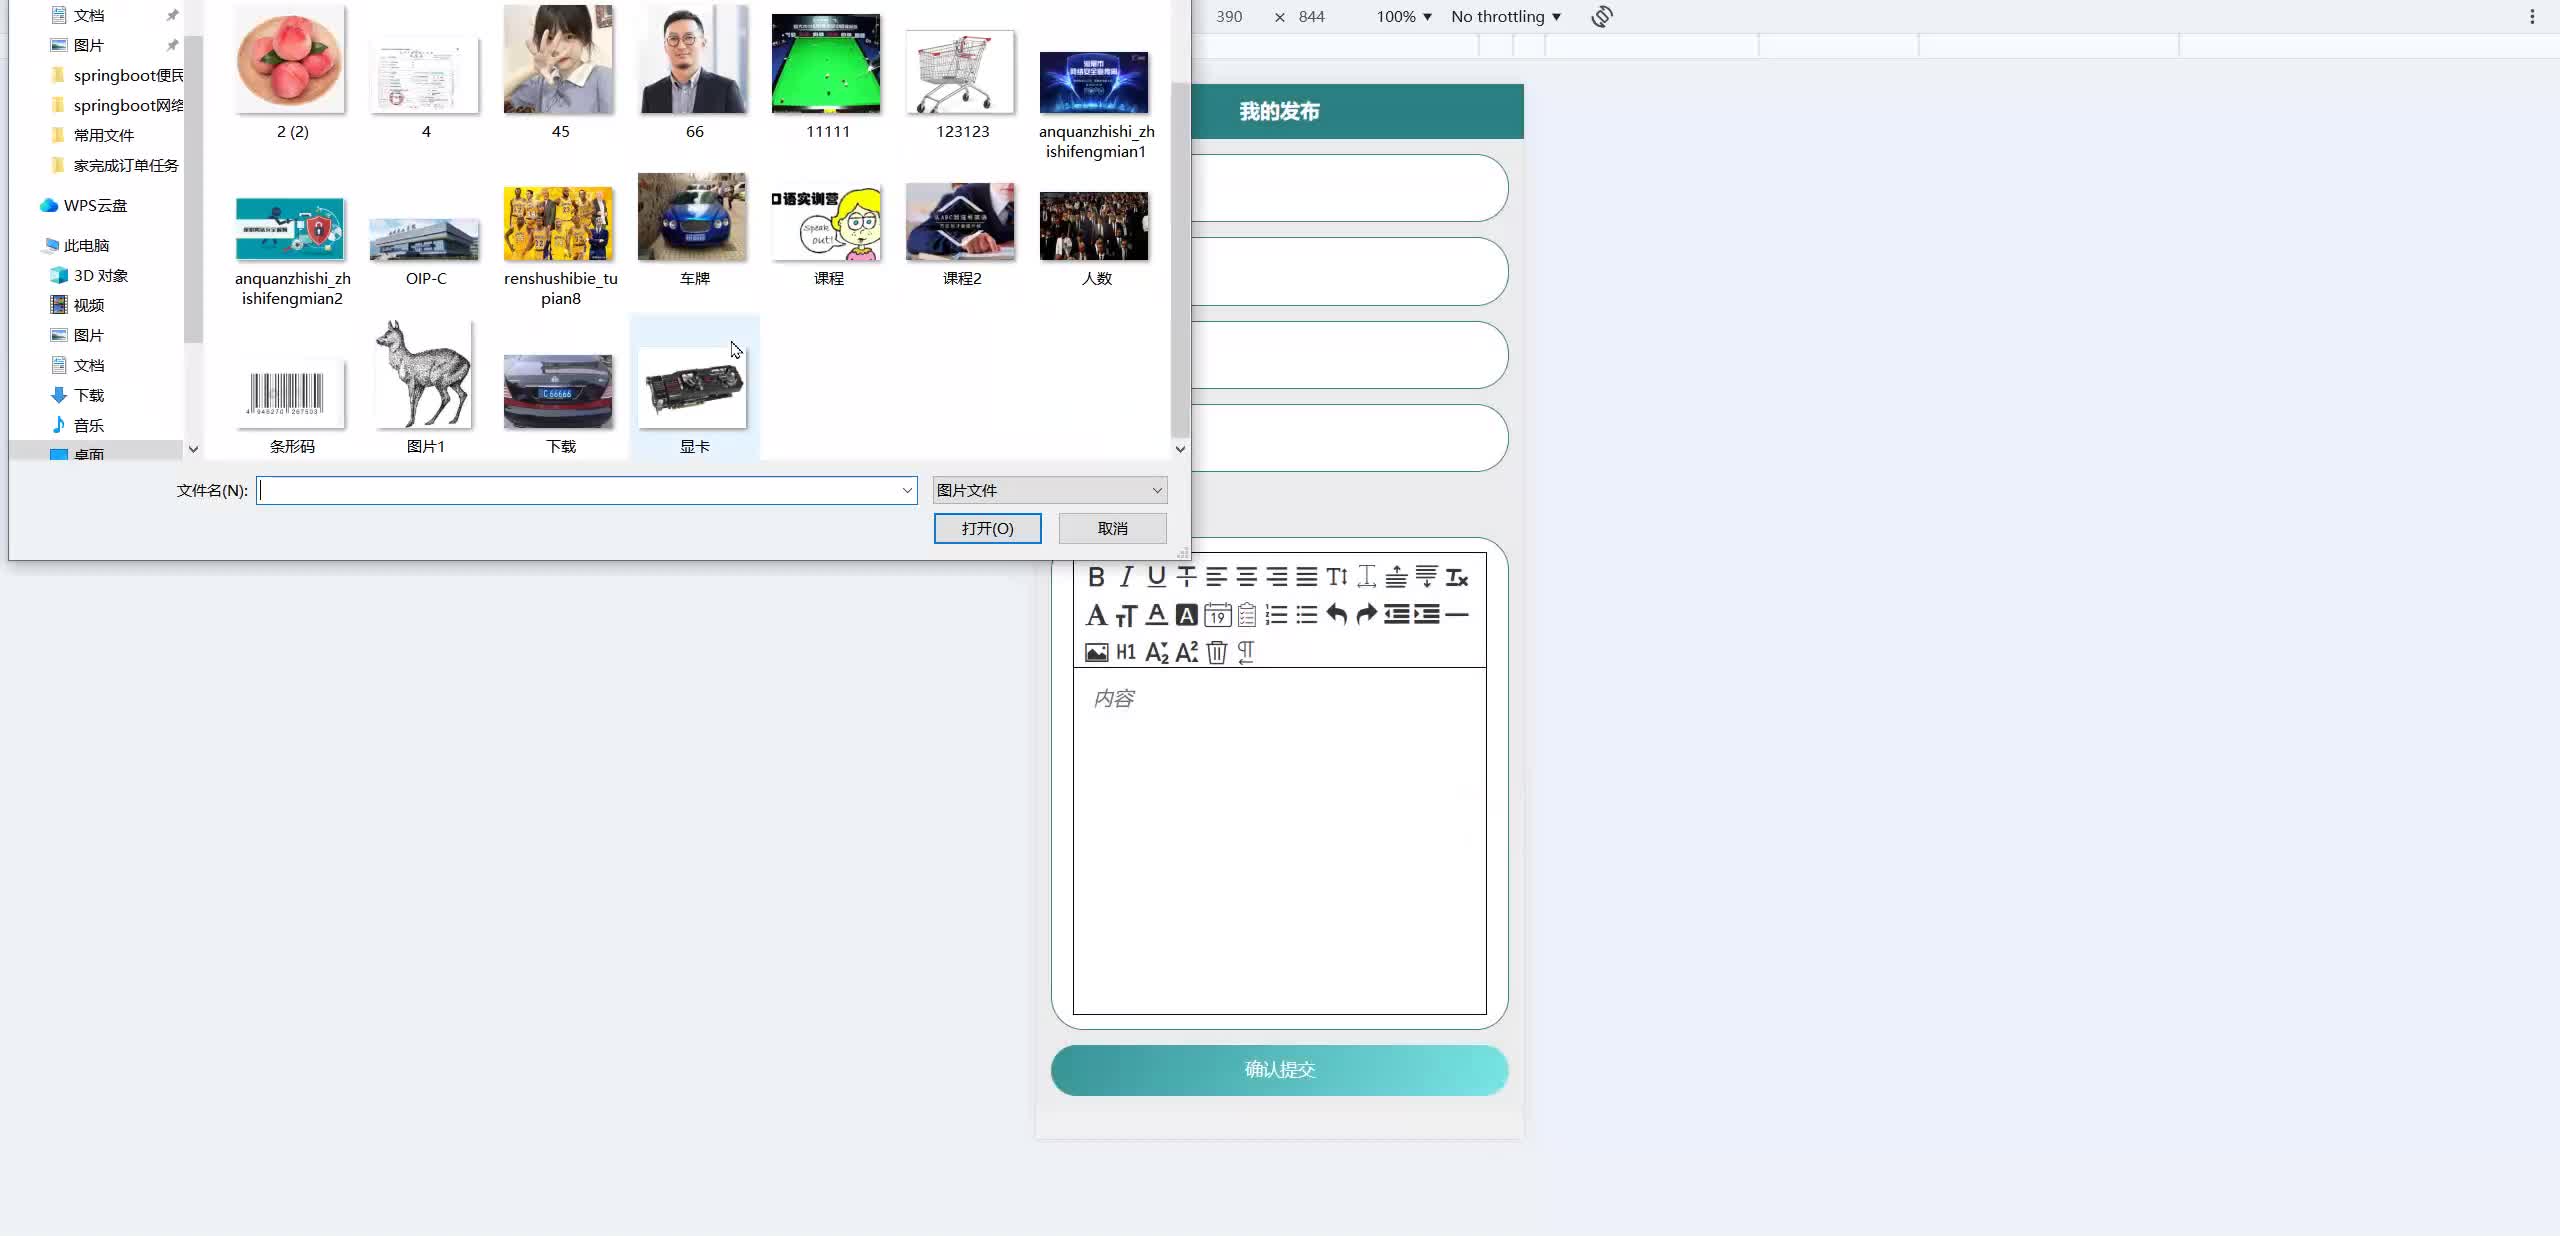Click the undo icon in the editor toolbar
This screenshot has height=1236, width=2560.
(x=1337, y=615)
